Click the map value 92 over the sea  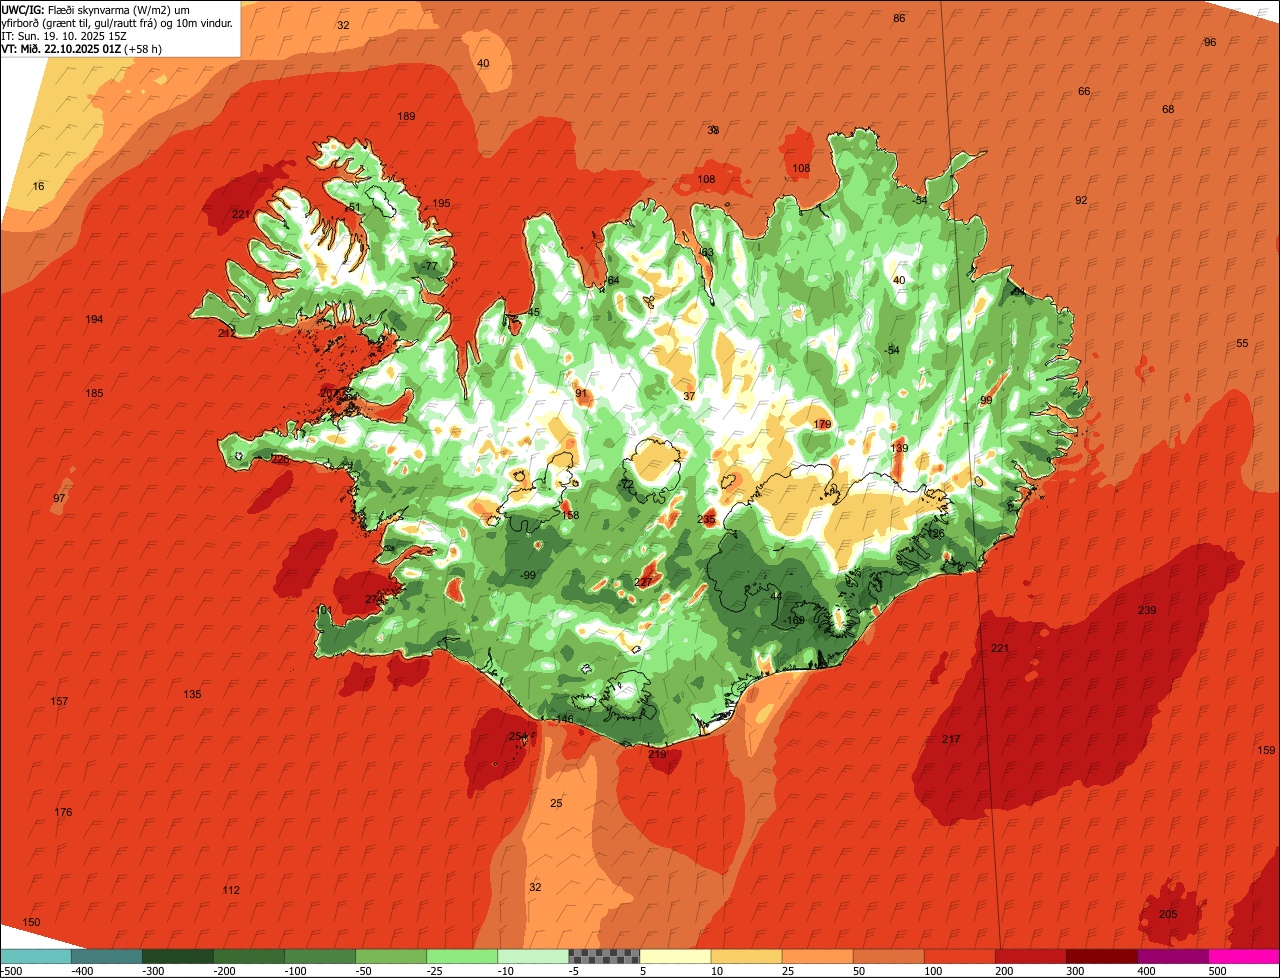[1081, 200]
